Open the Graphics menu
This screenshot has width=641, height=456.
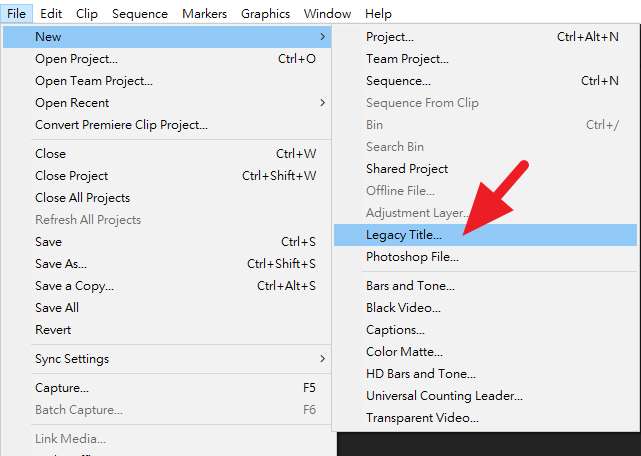(265, 14)
